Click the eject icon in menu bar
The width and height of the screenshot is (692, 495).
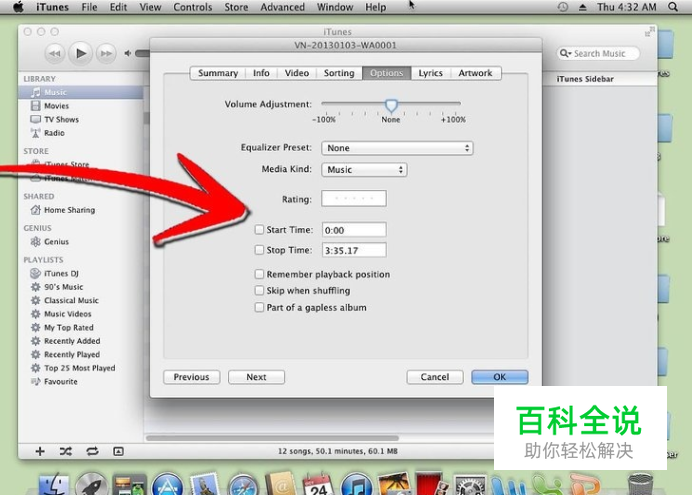pyautogui.click(x=583, y=7)
